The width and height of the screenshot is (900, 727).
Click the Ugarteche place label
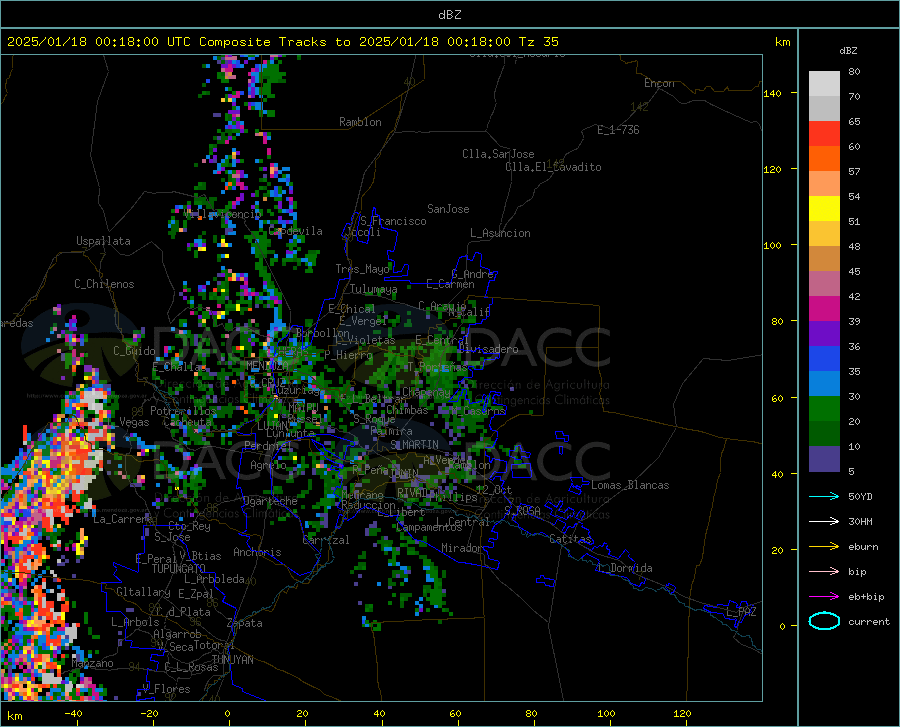270,501
